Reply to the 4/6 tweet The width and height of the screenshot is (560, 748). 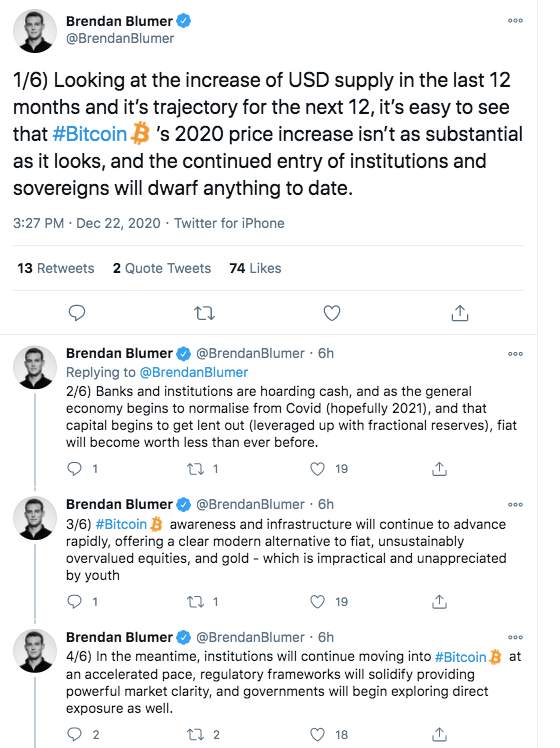coord(74,734)
